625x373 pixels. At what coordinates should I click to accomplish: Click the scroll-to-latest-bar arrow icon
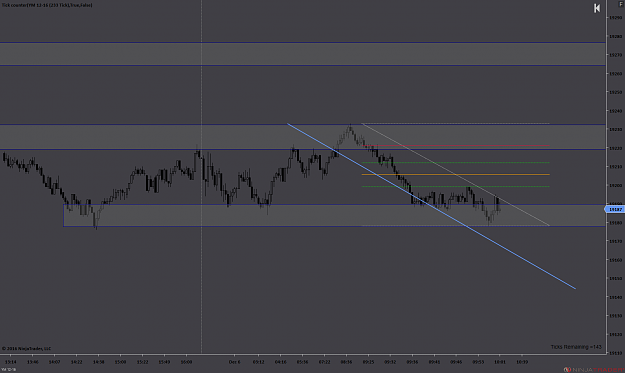click(597, 8)
